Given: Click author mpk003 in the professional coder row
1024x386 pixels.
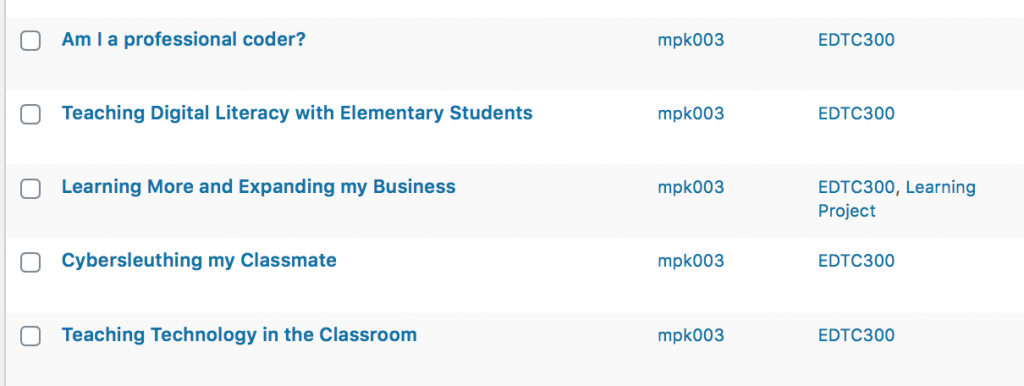Looking at the screenshot, I should coord(691,41).
